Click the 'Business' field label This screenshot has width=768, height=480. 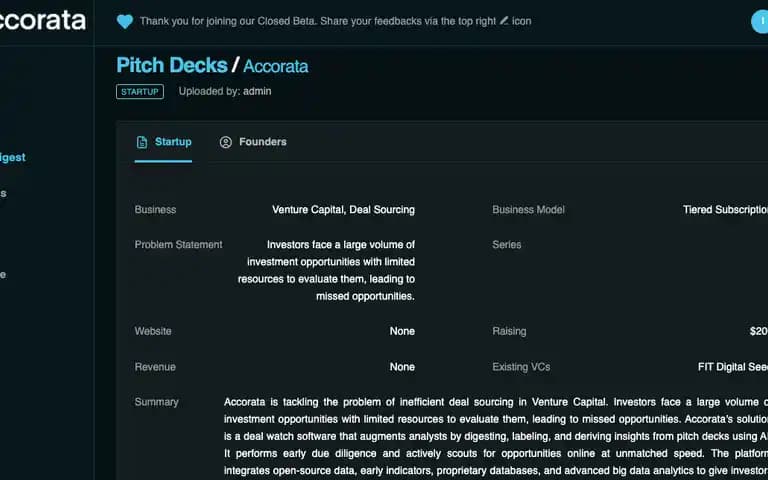155,210
